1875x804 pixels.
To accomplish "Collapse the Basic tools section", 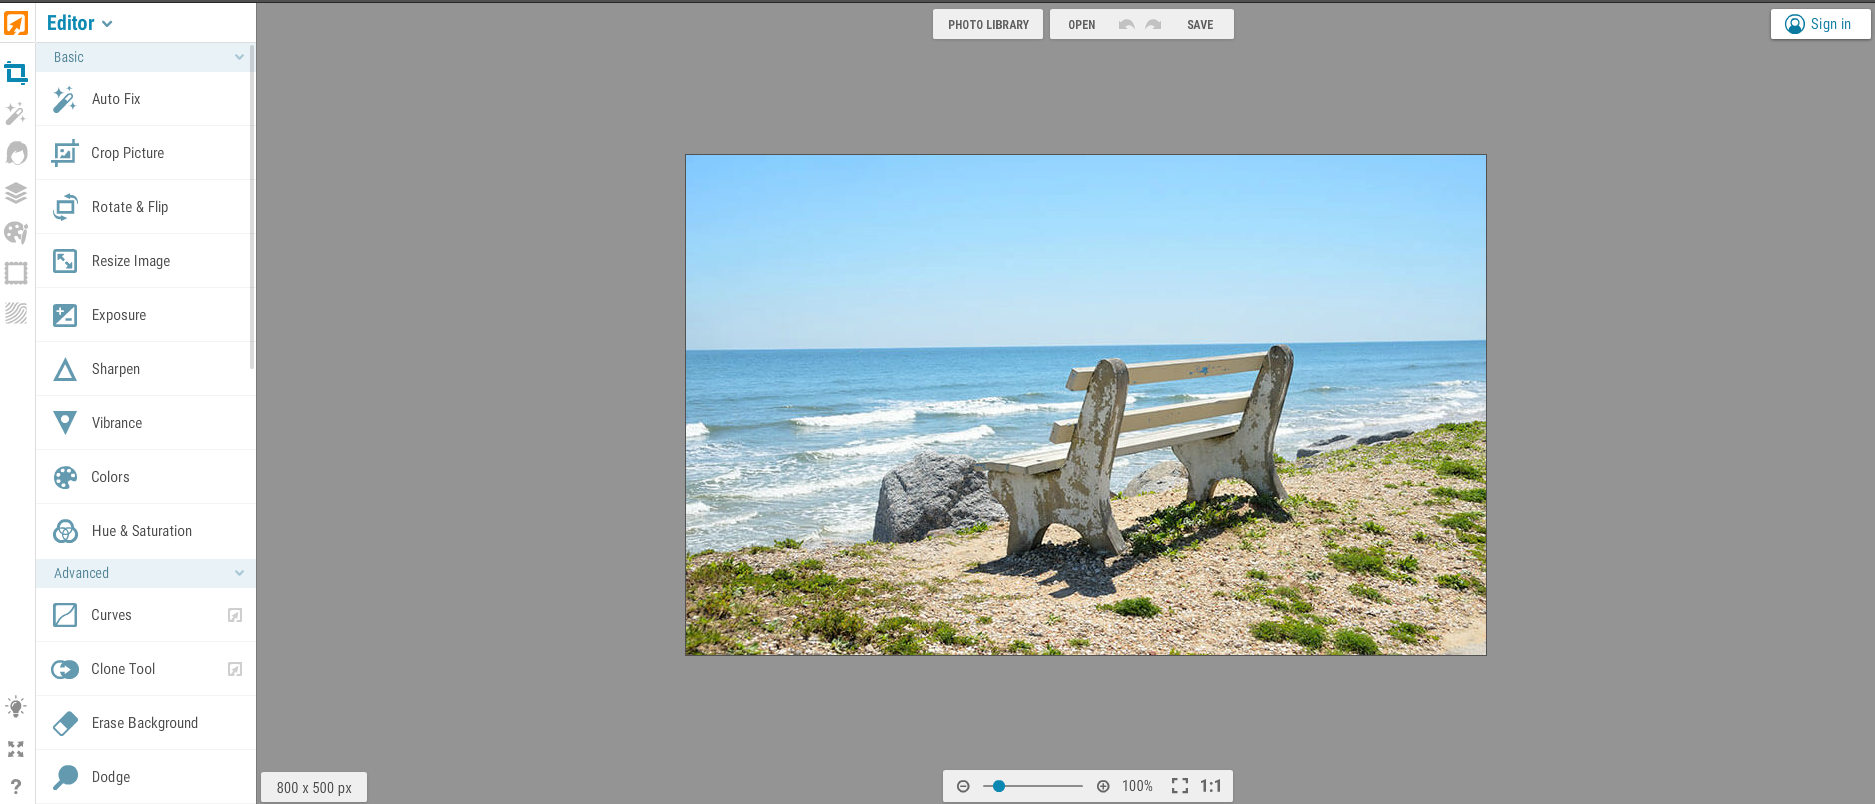I will (239, 57).
